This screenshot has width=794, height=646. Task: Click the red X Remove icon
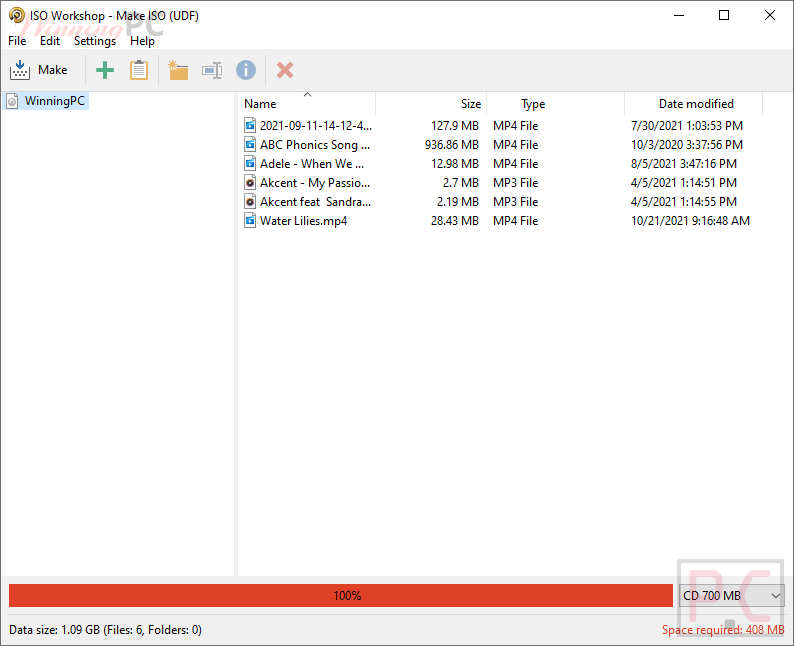285,70
